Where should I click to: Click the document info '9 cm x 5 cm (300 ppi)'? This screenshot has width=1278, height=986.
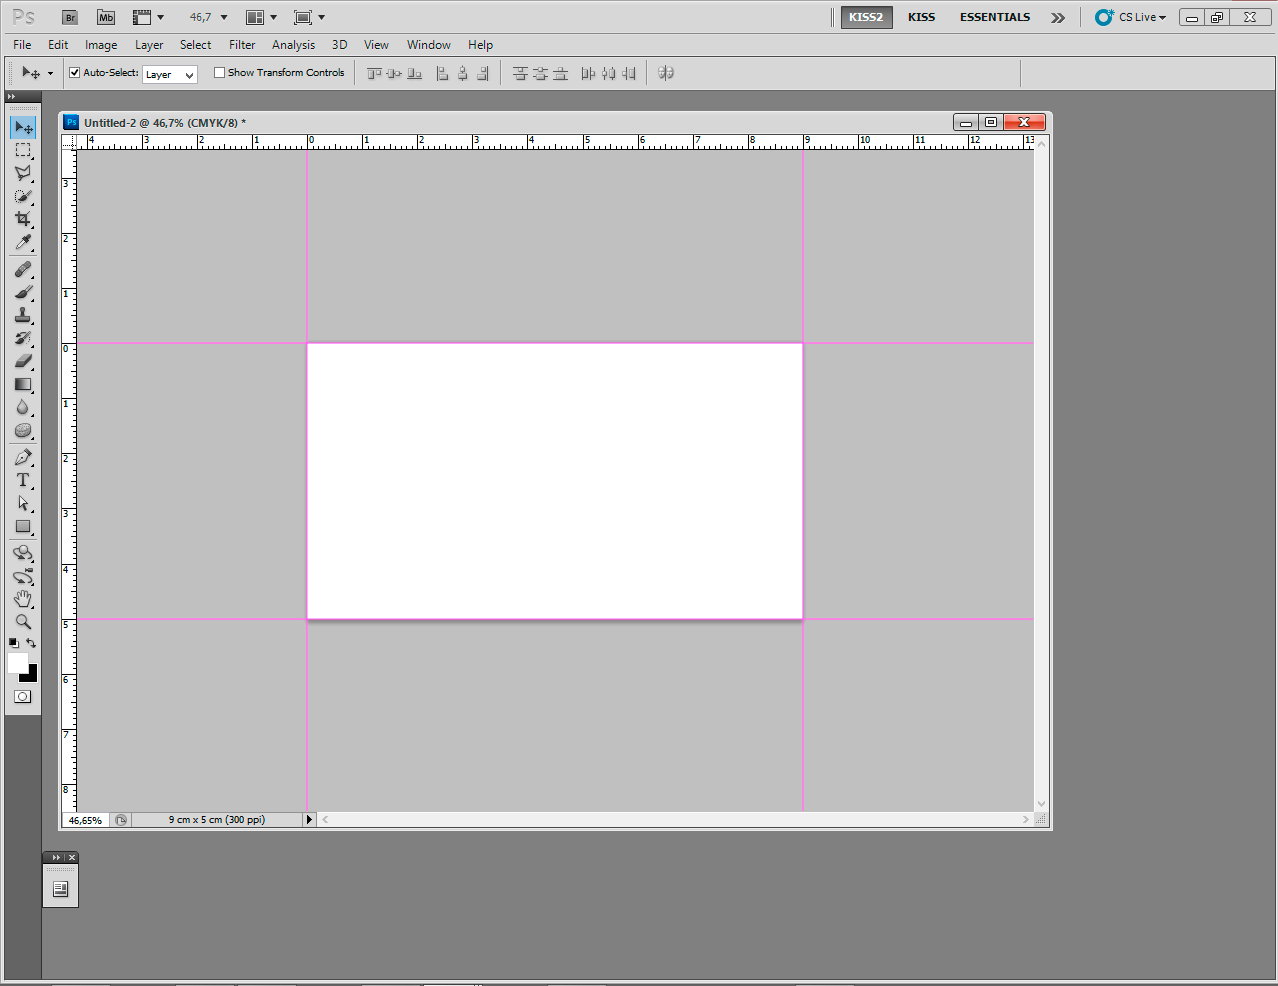coord(216,820)
